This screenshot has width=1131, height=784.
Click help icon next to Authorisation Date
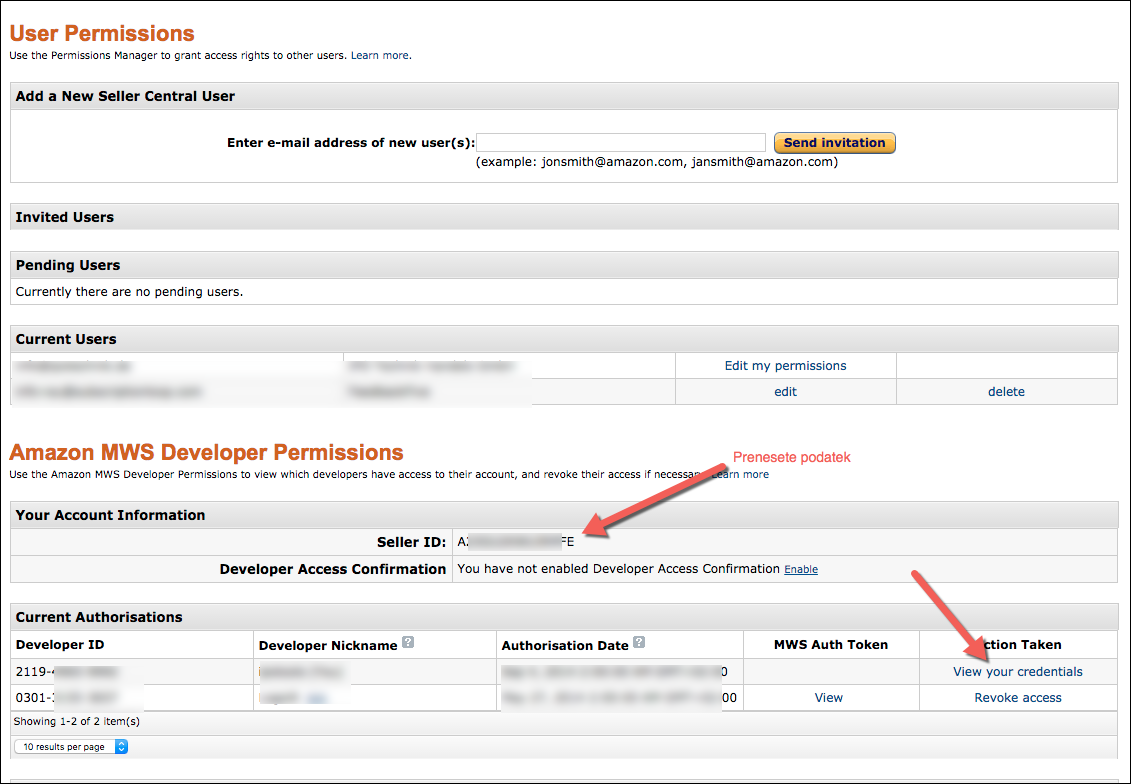click(x=639, y=642)
